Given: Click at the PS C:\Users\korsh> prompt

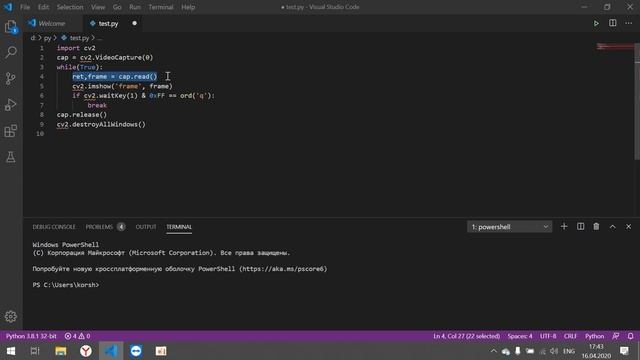Looking at the screenshot, I should tap(66, 285).
